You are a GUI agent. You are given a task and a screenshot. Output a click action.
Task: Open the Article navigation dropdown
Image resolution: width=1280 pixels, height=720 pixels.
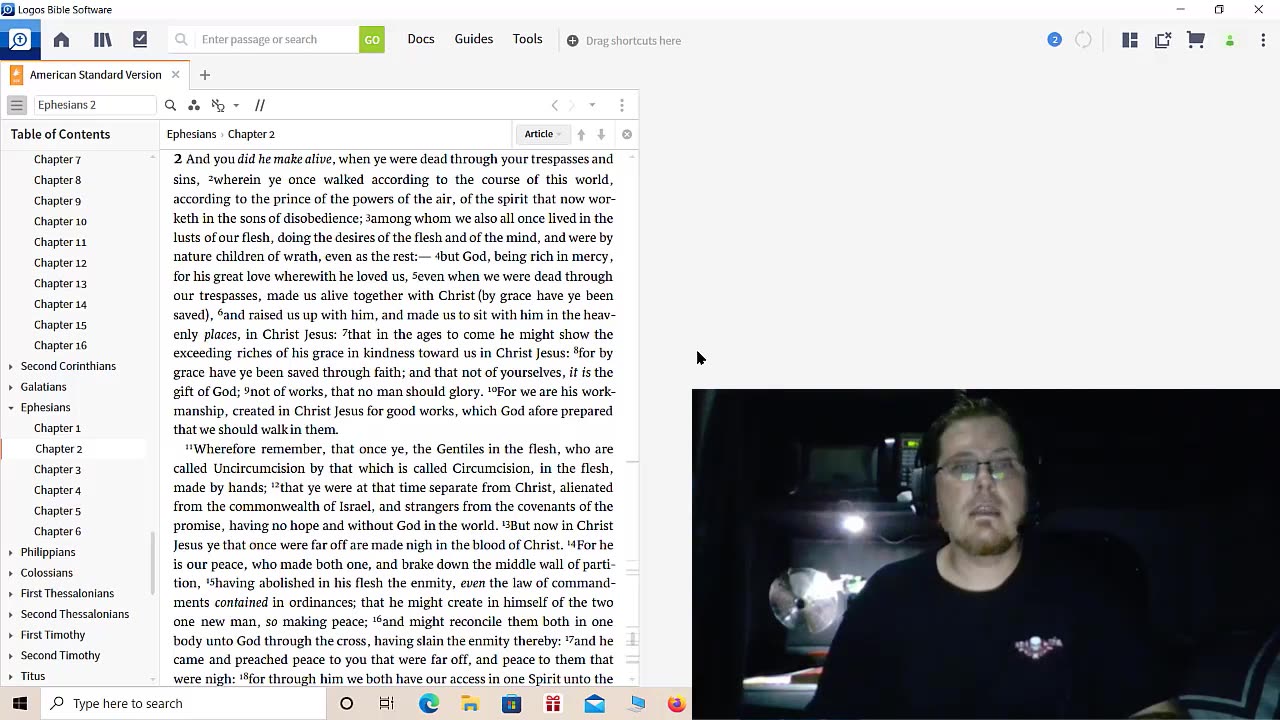tap(544, 134)
